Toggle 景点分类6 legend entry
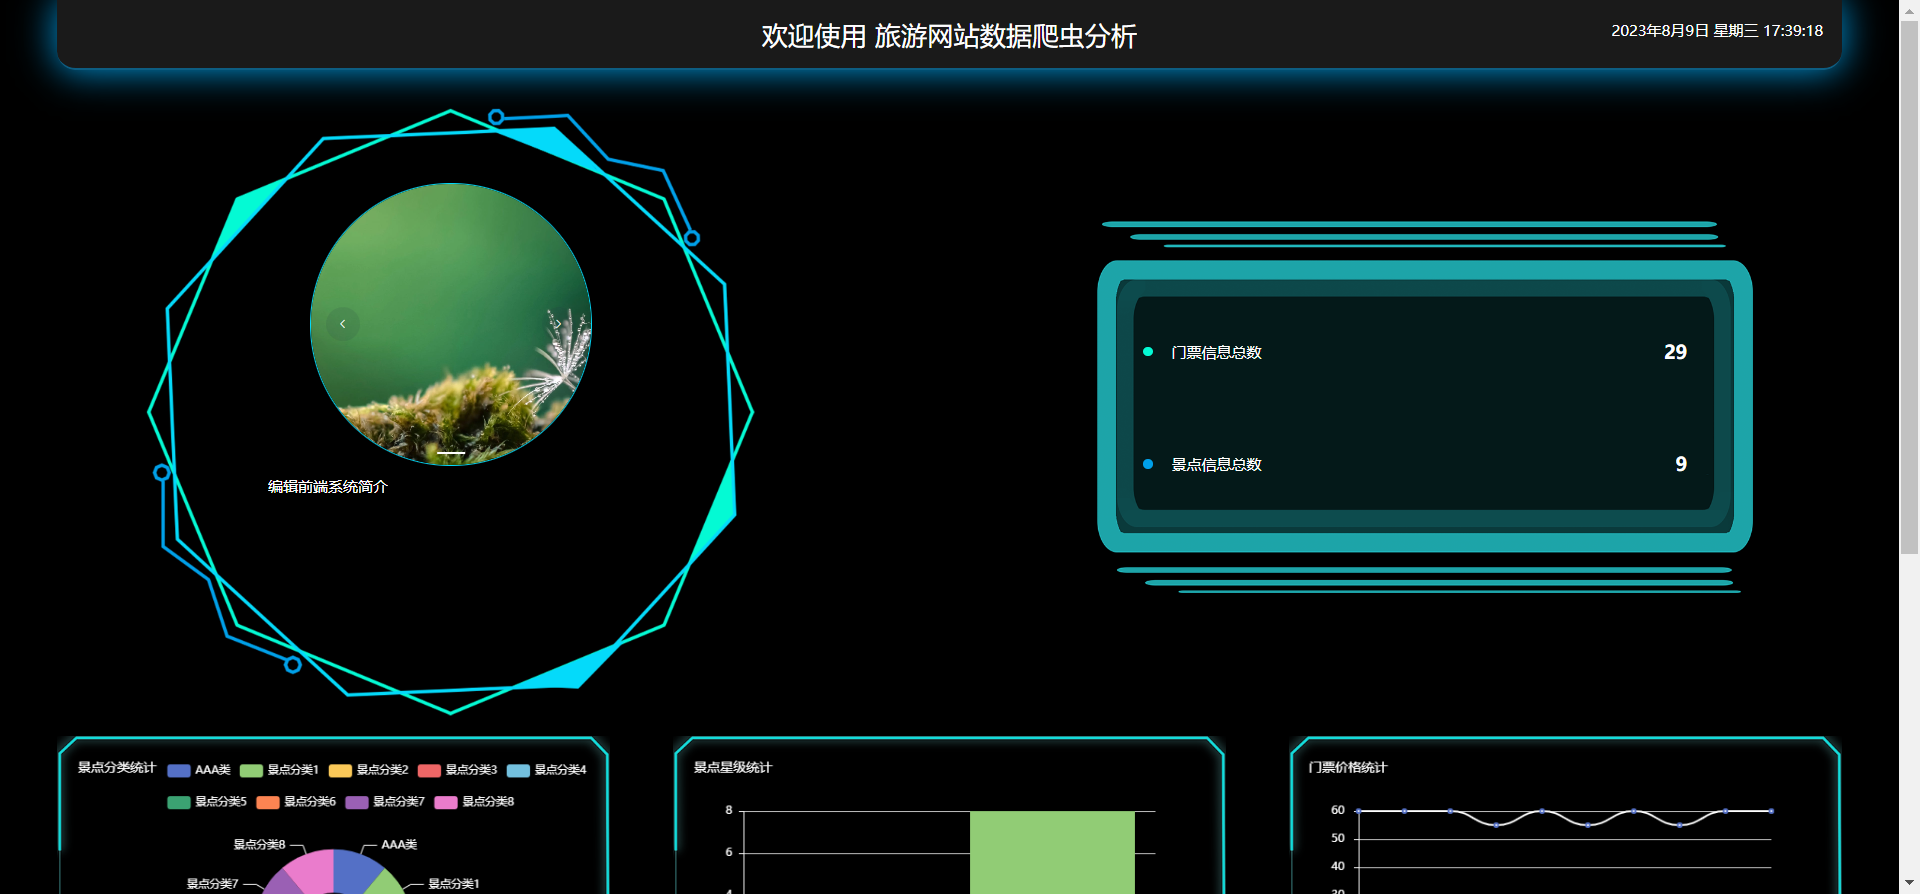The image size is (1920, 894). (296, 802)
